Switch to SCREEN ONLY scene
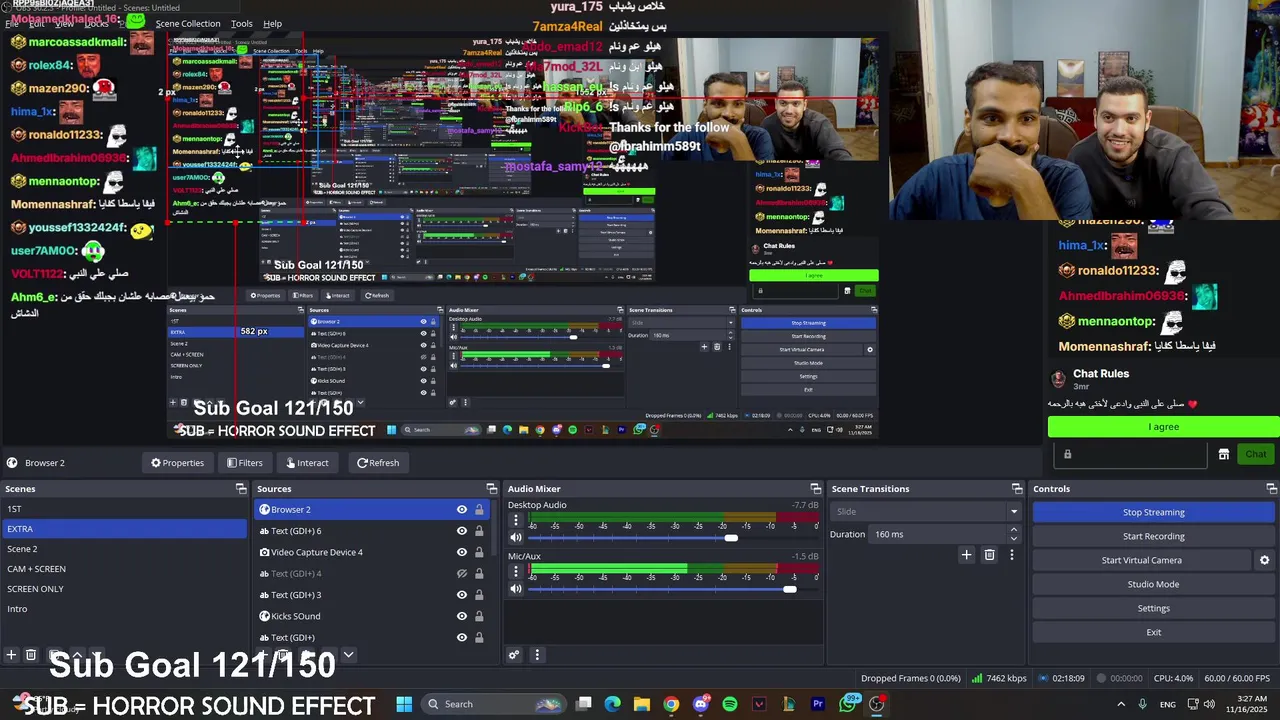Viewport: 1280px width, 720px height. point(123,589)
